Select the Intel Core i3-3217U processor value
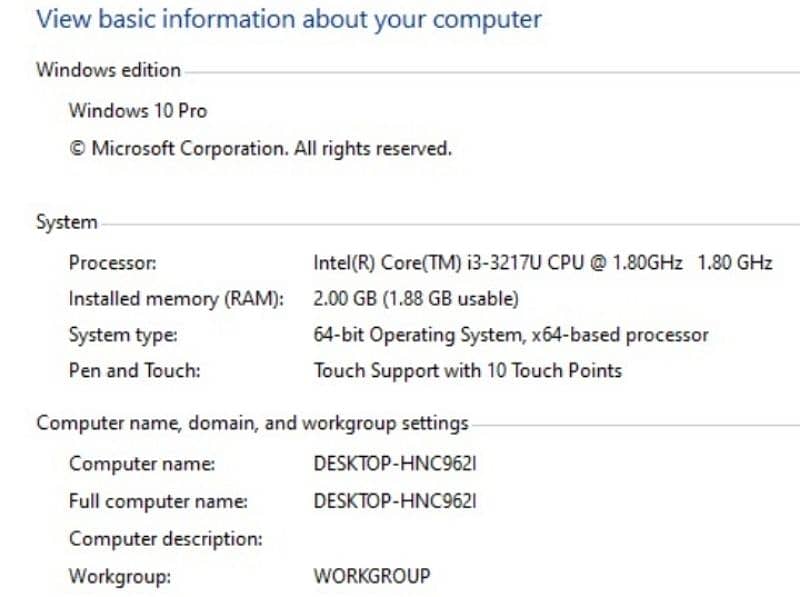Image resolution: width=800 pixels, height=597 pixels. pos(542,263)
